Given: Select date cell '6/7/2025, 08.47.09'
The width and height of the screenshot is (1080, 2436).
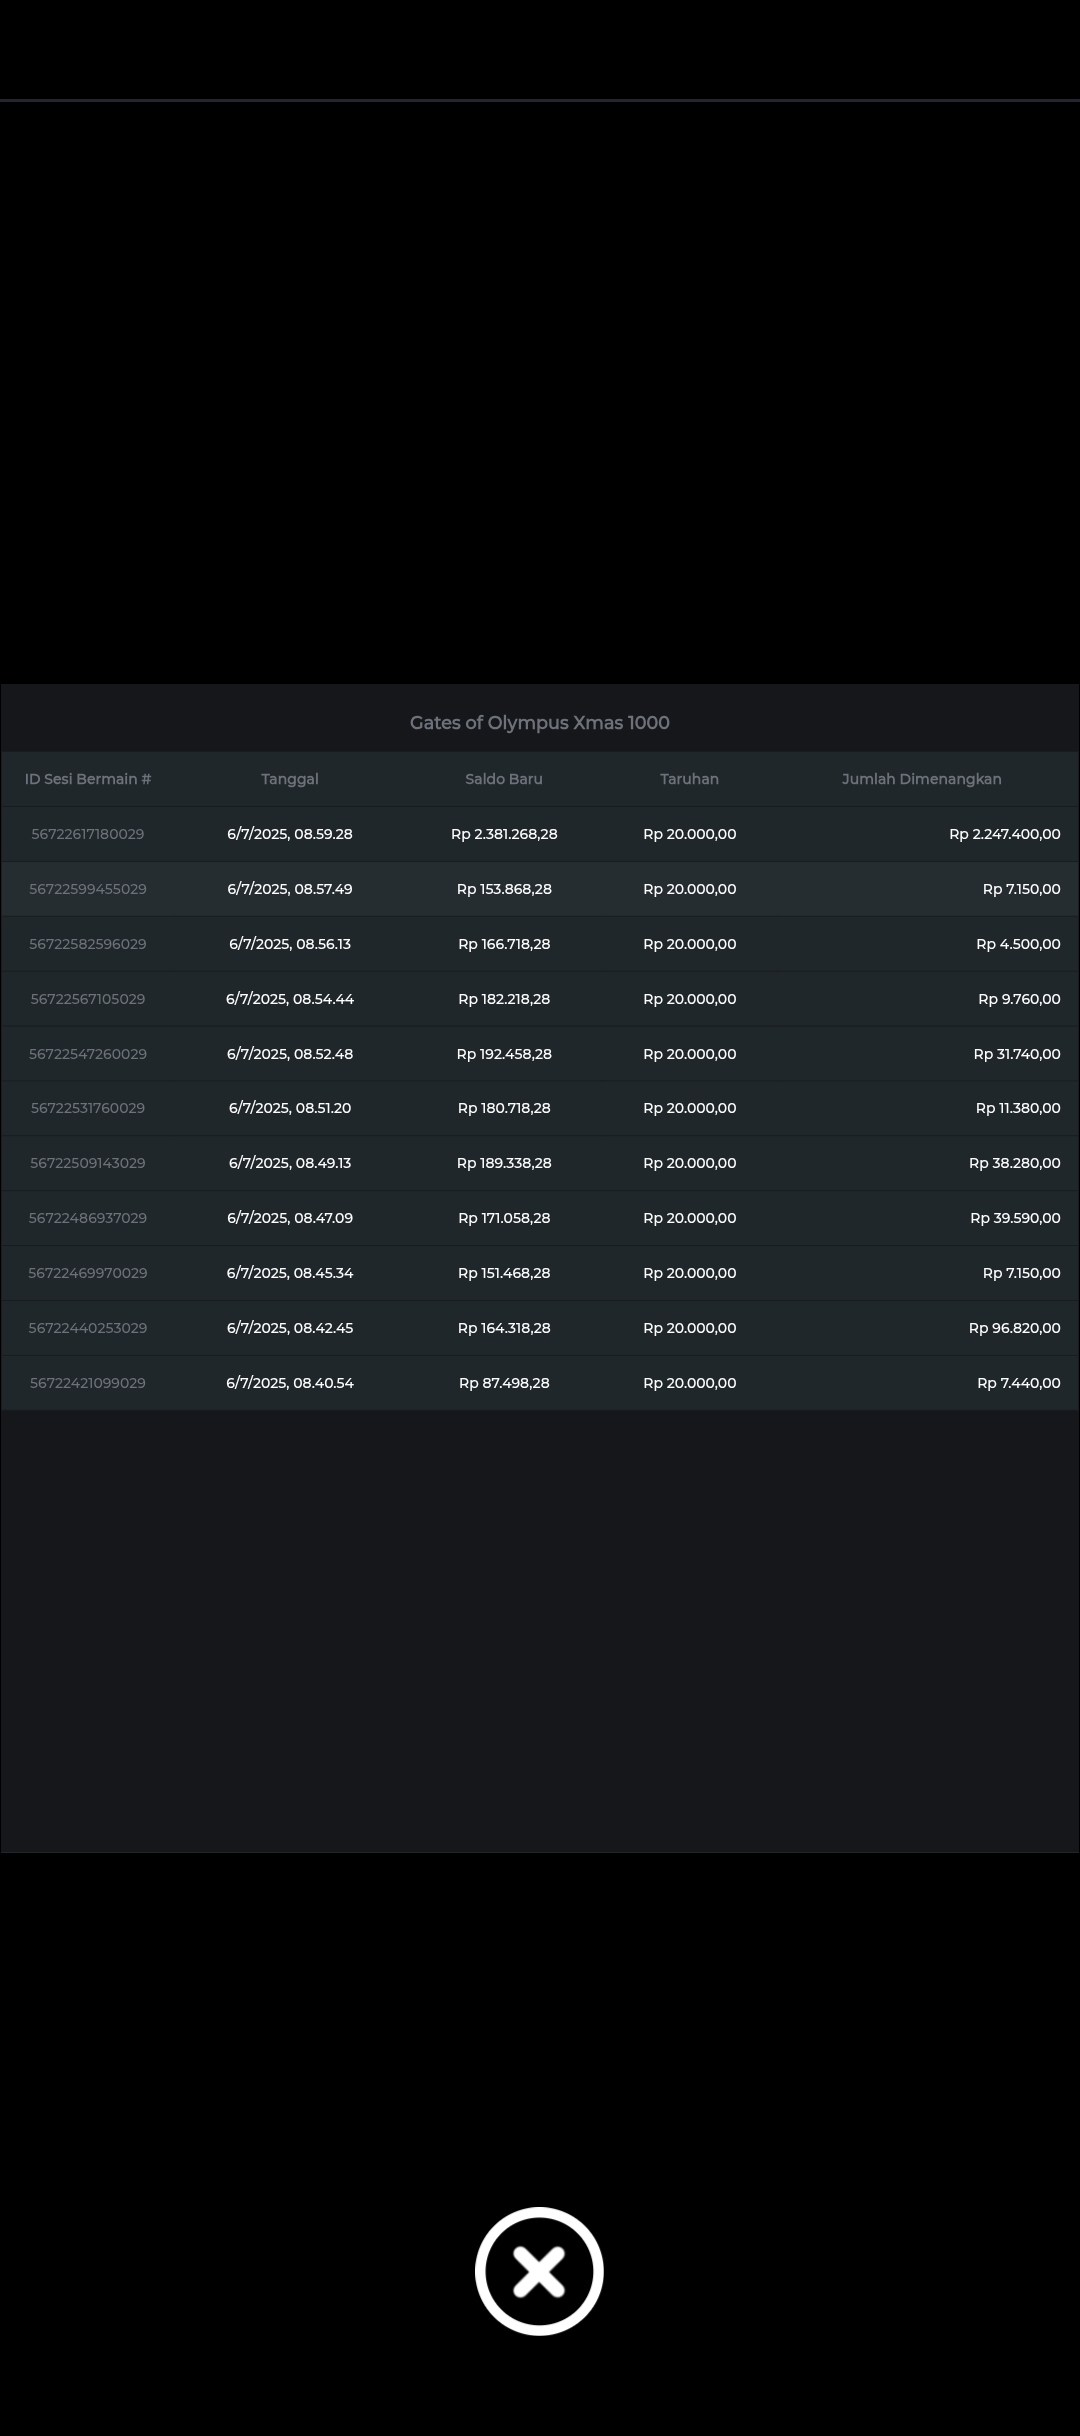Looking at the screenshot, I should click(290, 1218).
